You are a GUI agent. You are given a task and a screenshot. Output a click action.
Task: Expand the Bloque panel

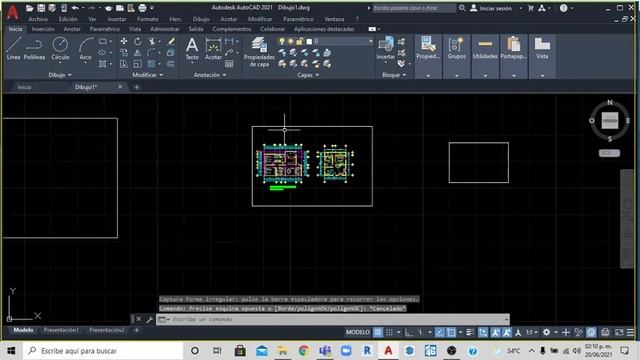[394, 75]
